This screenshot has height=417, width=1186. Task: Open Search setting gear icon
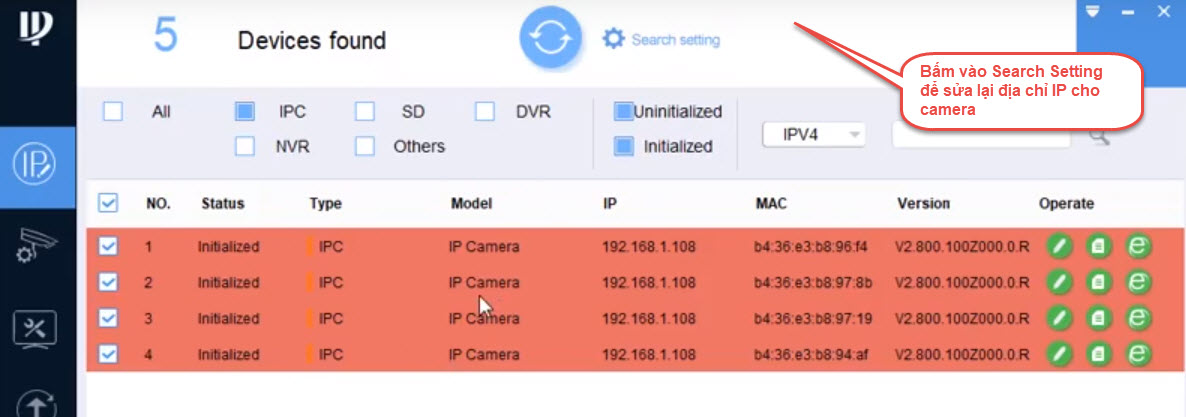[613, 39]
